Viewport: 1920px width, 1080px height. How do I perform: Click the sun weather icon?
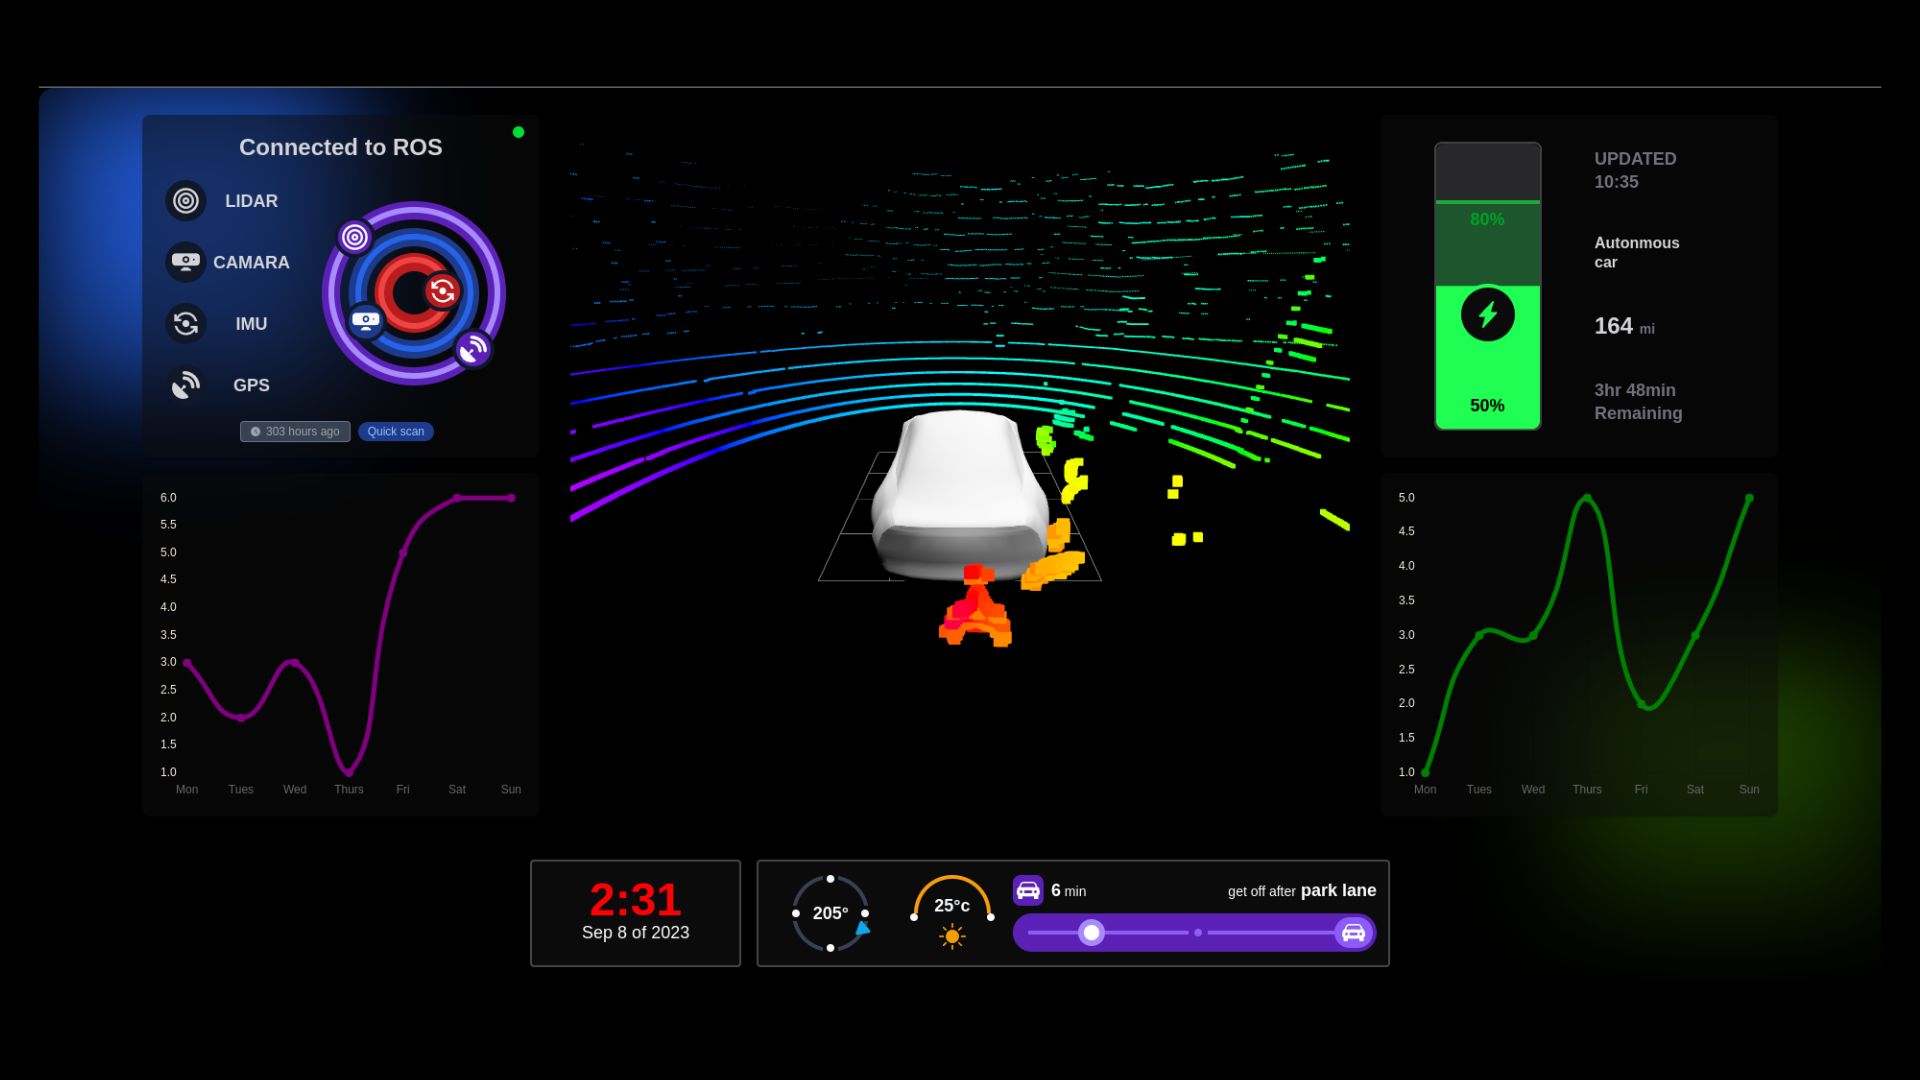tap(952, 937)
